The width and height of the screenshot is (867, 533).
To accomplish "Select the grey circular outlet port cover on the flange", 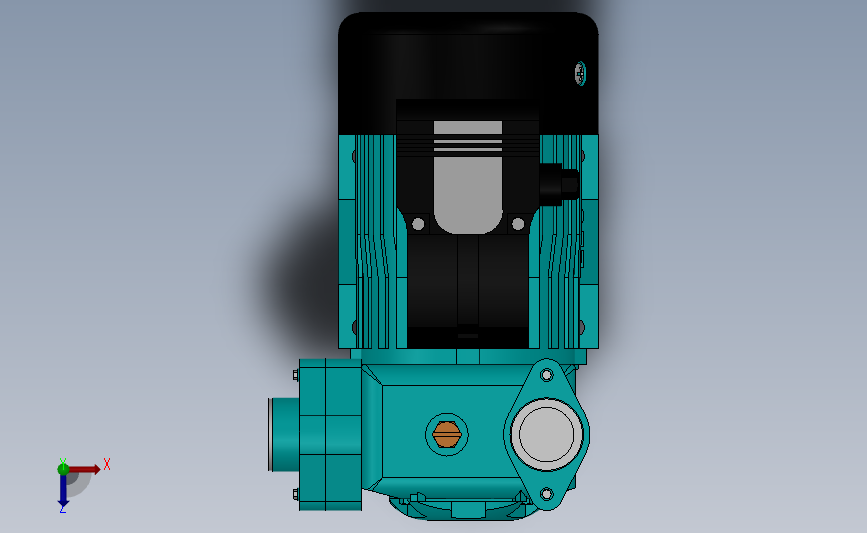I will point(546,435).
